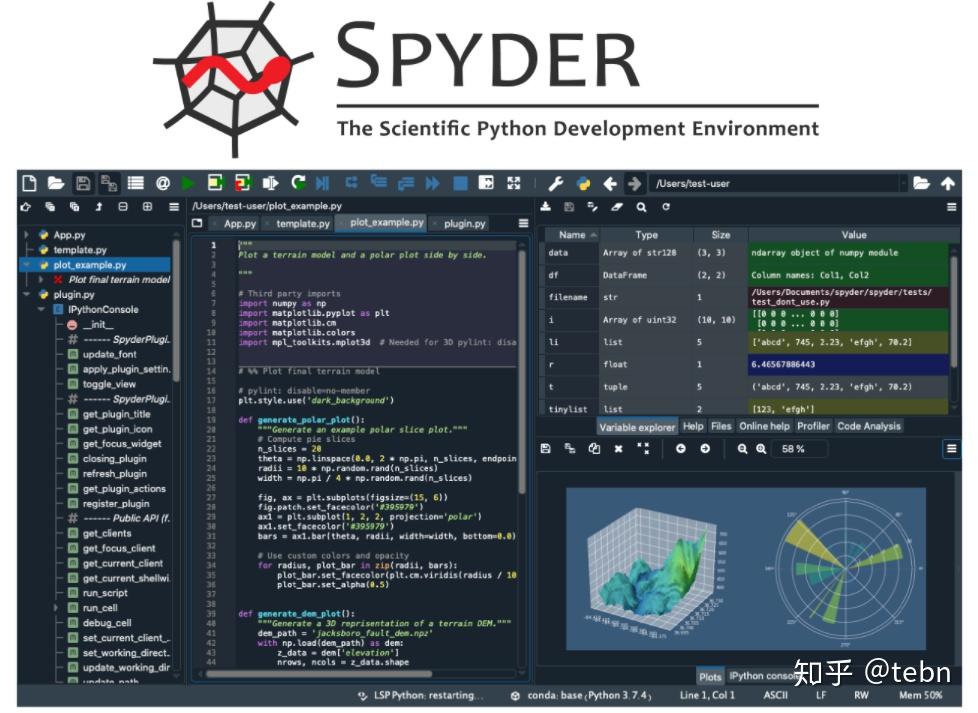The height and width of the screenshot is (713, 978).
Task: Search variables with the magnifier icon
Action: (641, 206)
